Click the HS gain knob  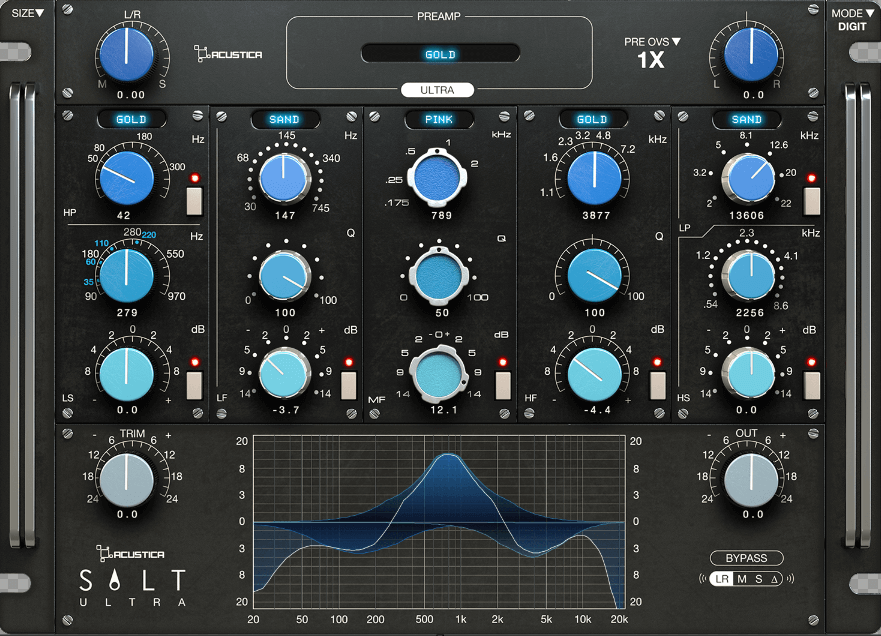[x=749, y=373]
